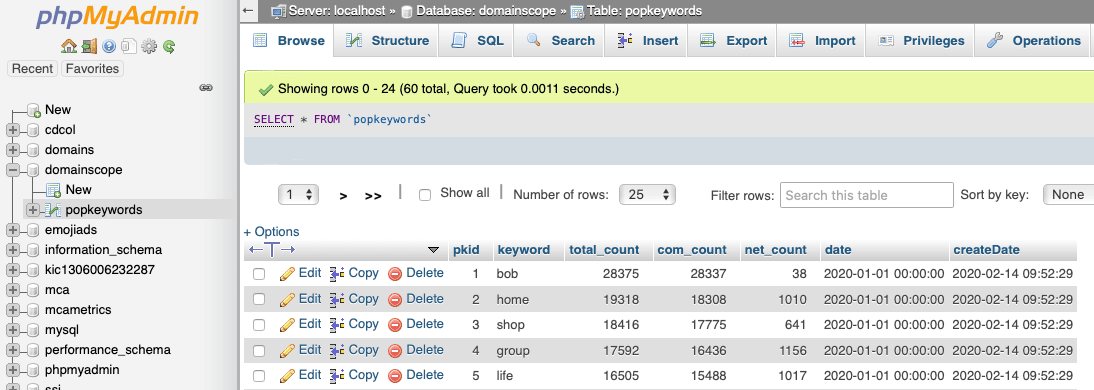
Task: Click the New table icon under domainscope
Action: point(53,190)
